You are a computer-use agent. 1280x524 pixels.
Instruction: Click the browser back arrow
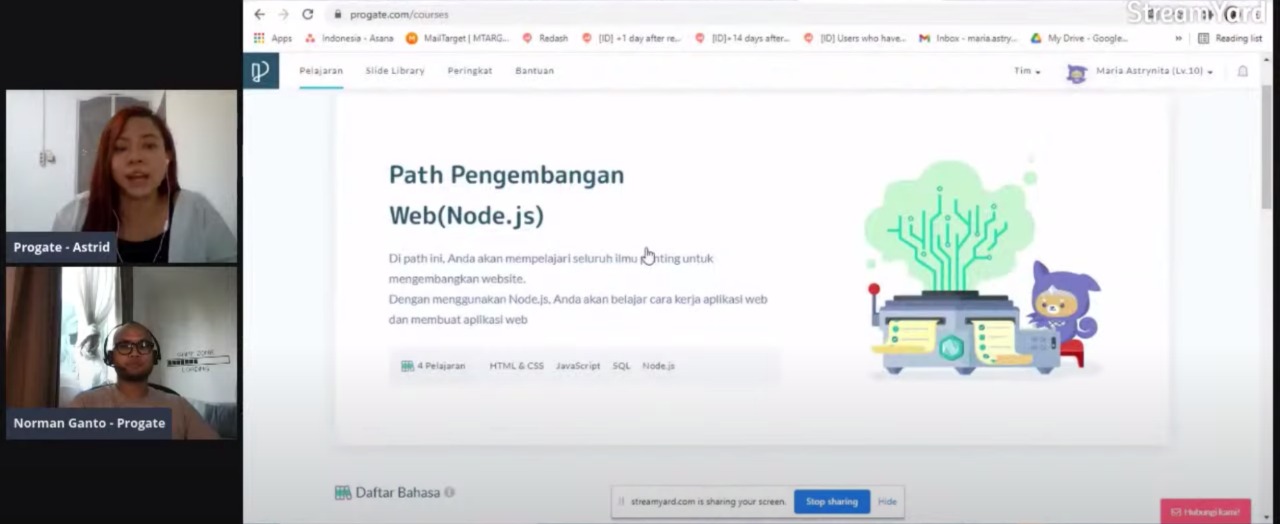tap(260, 14)
